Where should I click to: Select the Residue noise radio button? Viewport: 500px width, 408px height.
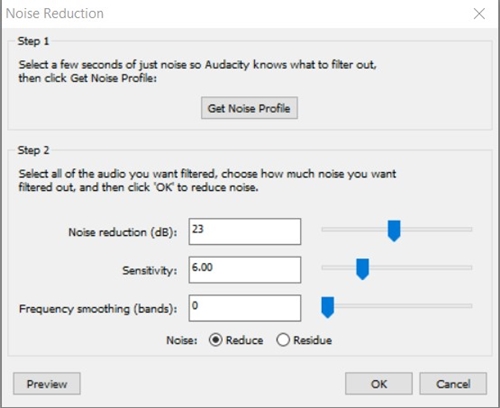point(283,340)
